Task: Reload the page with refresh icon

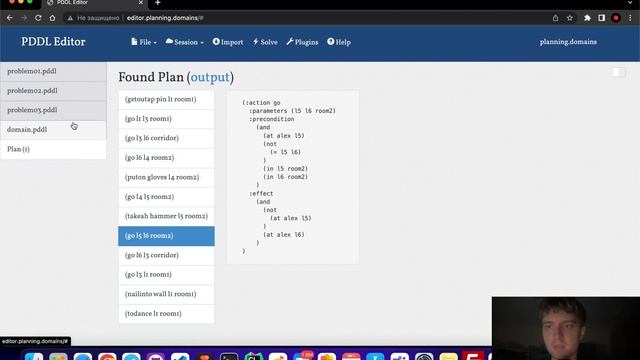Action: [38, 18]
